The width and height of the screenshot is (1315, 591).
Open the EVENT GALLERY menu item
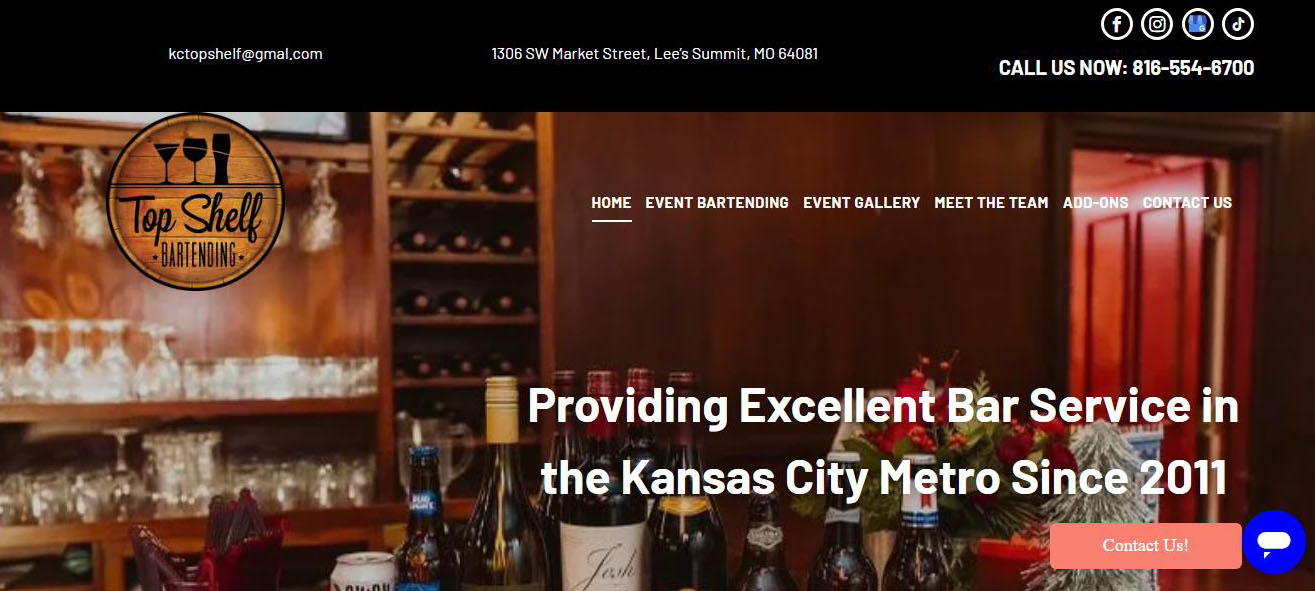click(861, 203)
